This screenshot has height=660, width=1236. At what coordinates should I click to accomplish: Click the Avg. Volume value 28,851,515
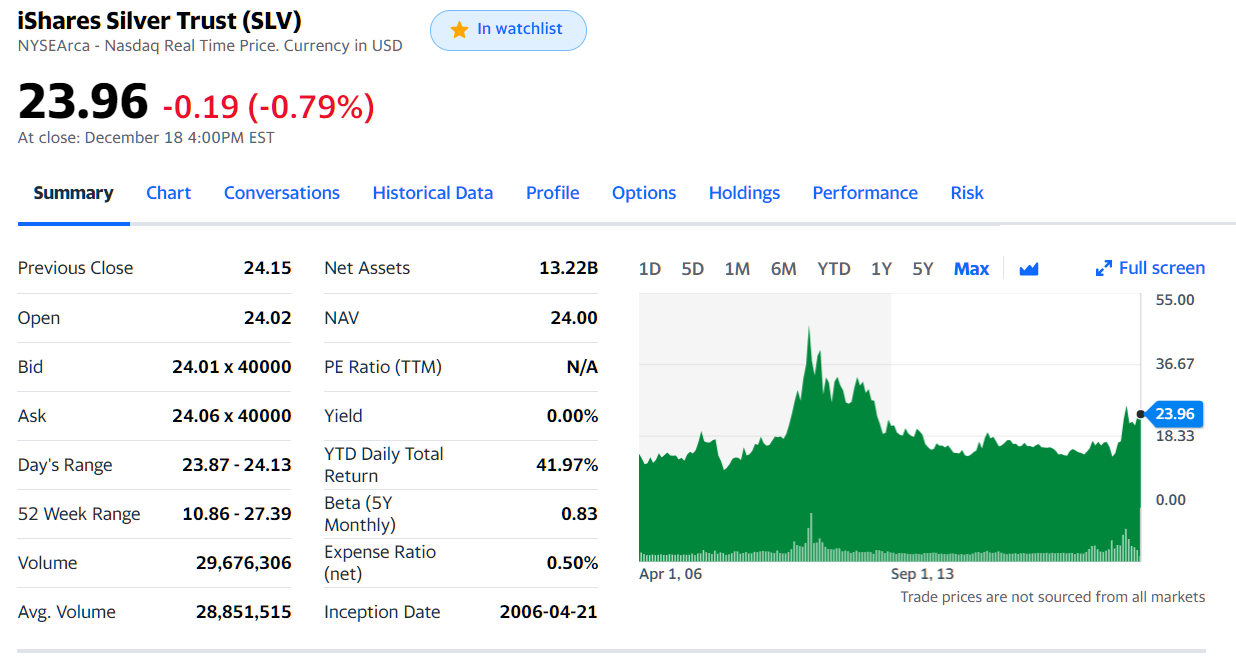tap(244, 612)
